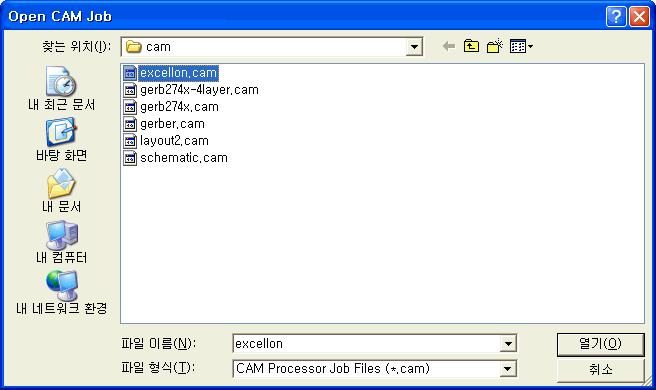
Task: Click the help question mark button
Action: tap(616, 17)
